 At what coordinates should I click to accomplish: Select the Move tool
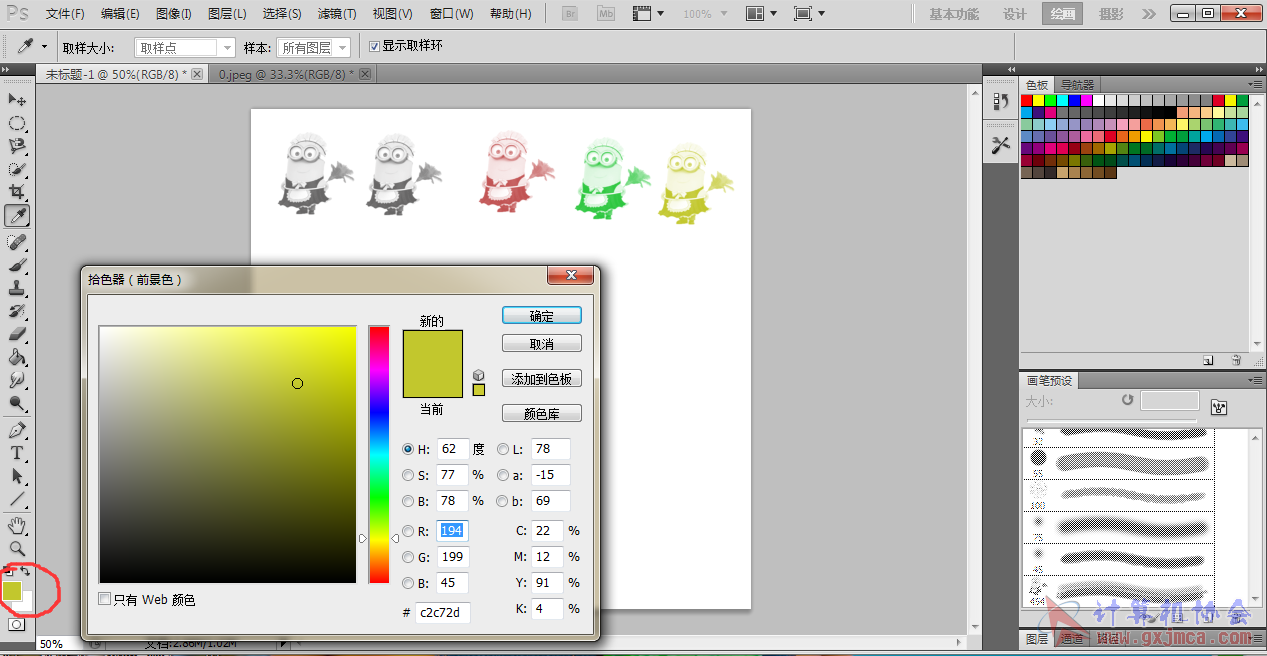(x=17, y=100)
